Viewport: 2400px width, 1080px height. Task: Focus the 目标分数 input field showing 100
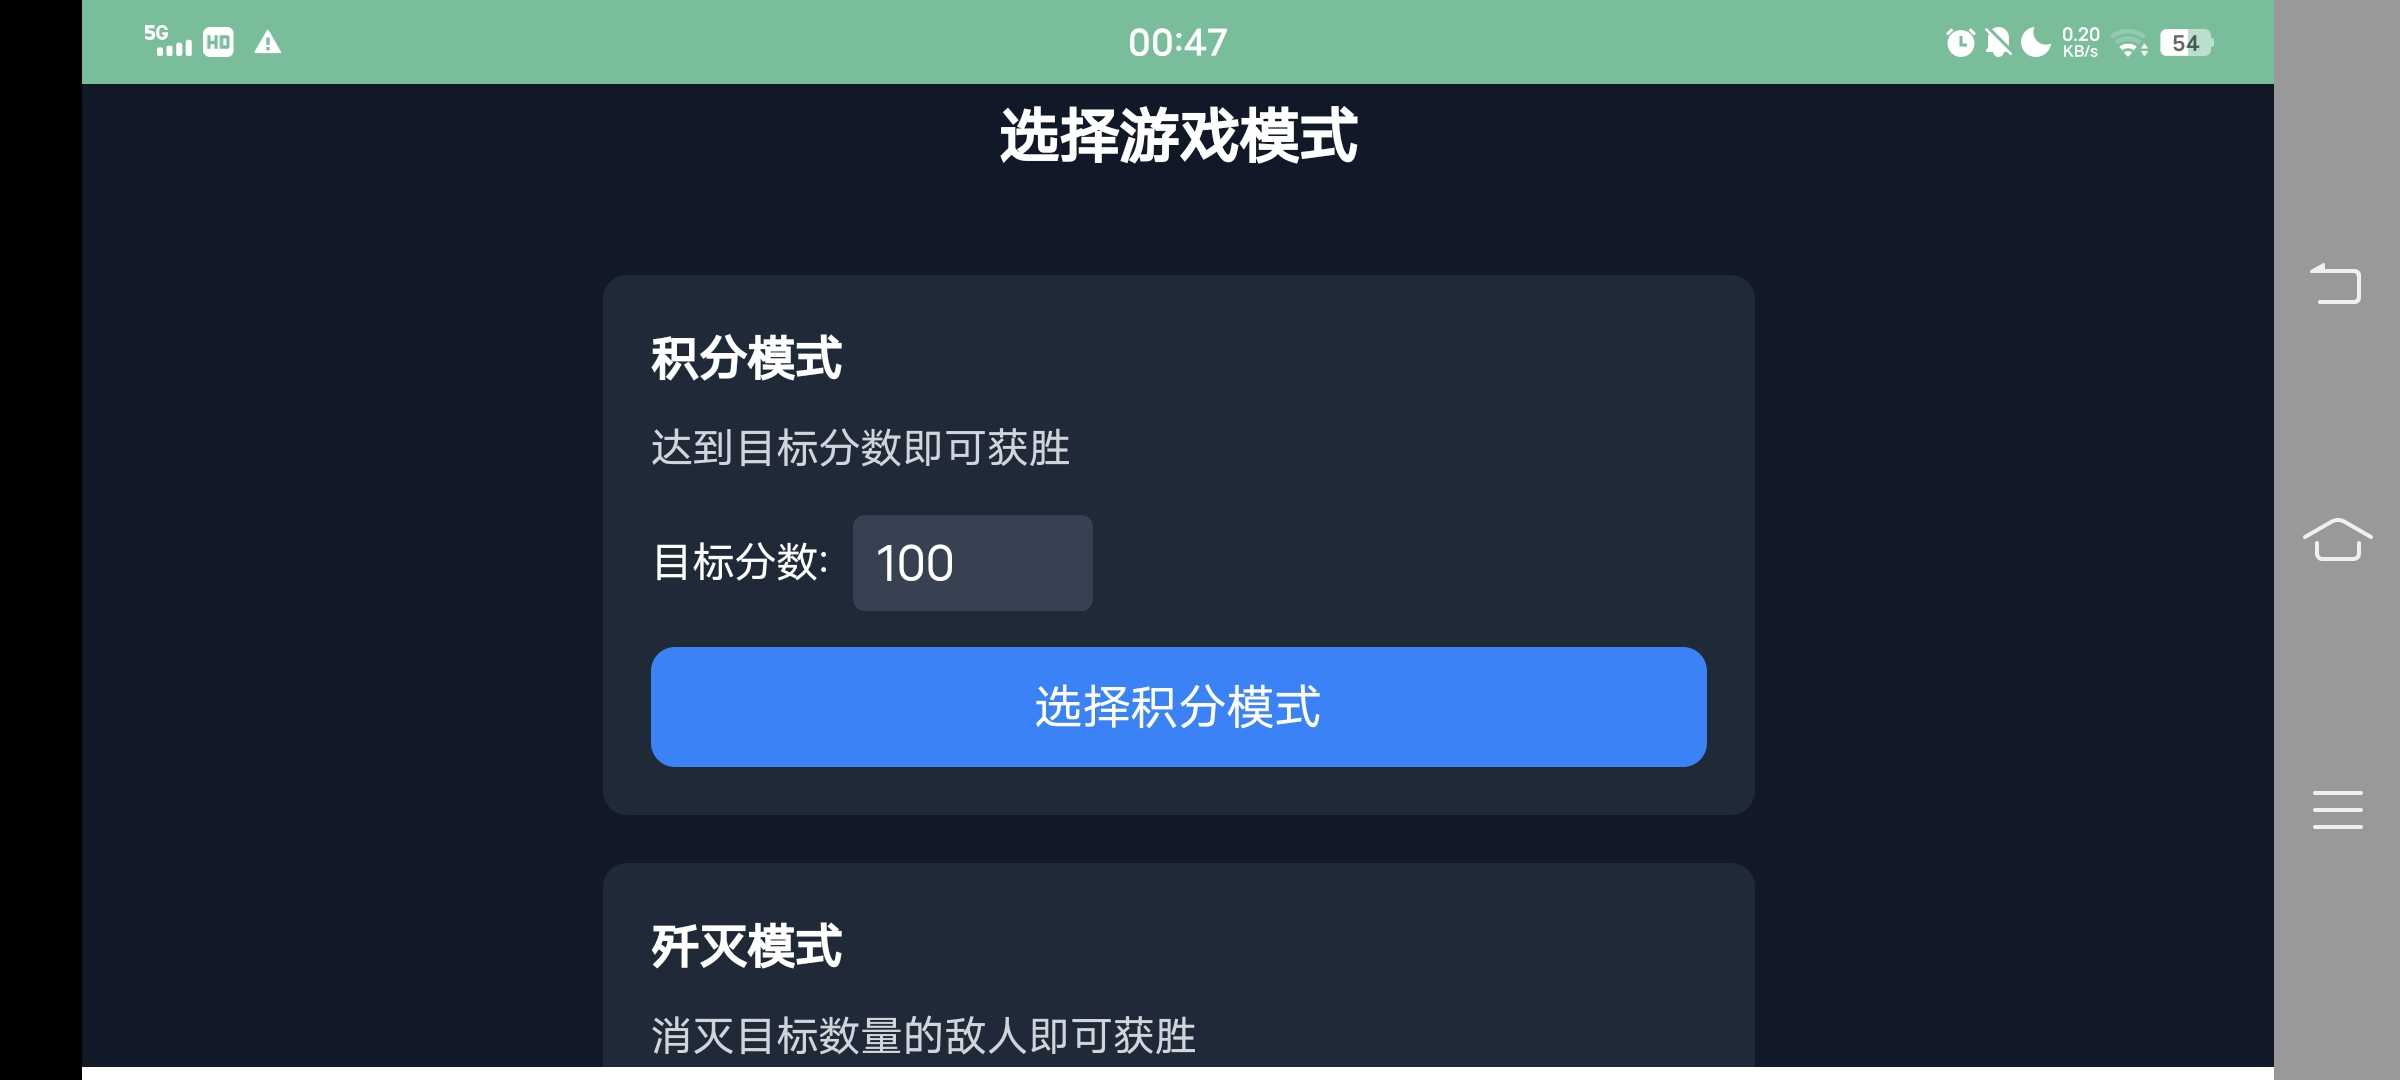972,563
